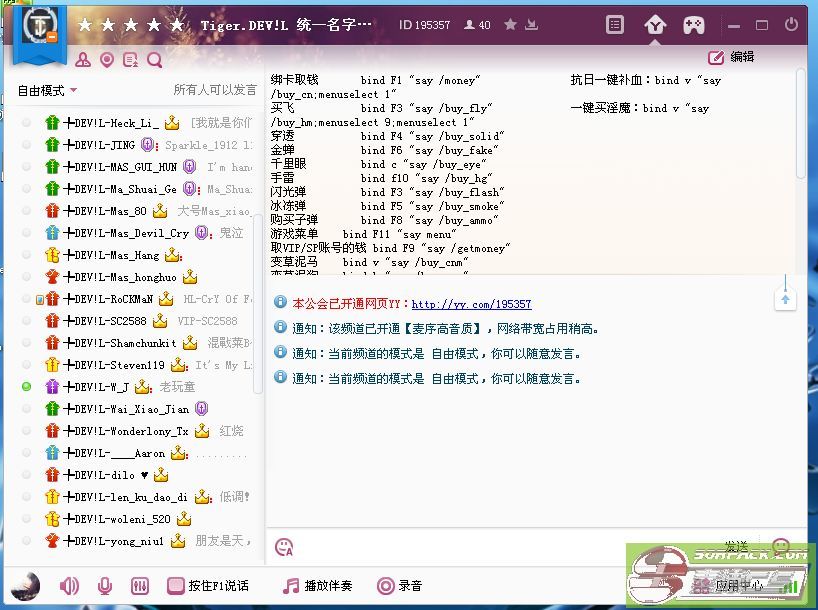This screenshot has height=610, width=818.
Task: Click the location pin icon
Action: [x=107, y=60]
